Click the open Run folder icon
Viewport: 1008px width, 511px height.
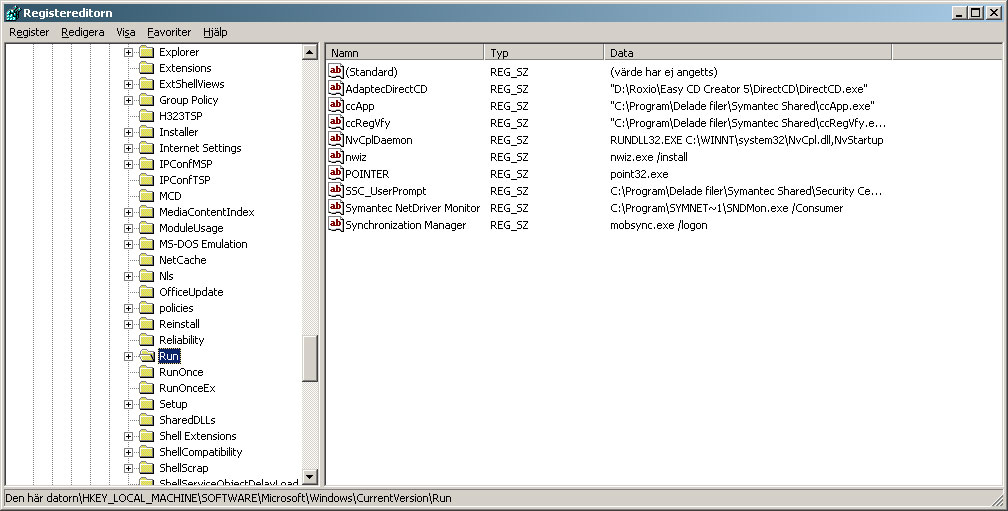pos(147,356)
